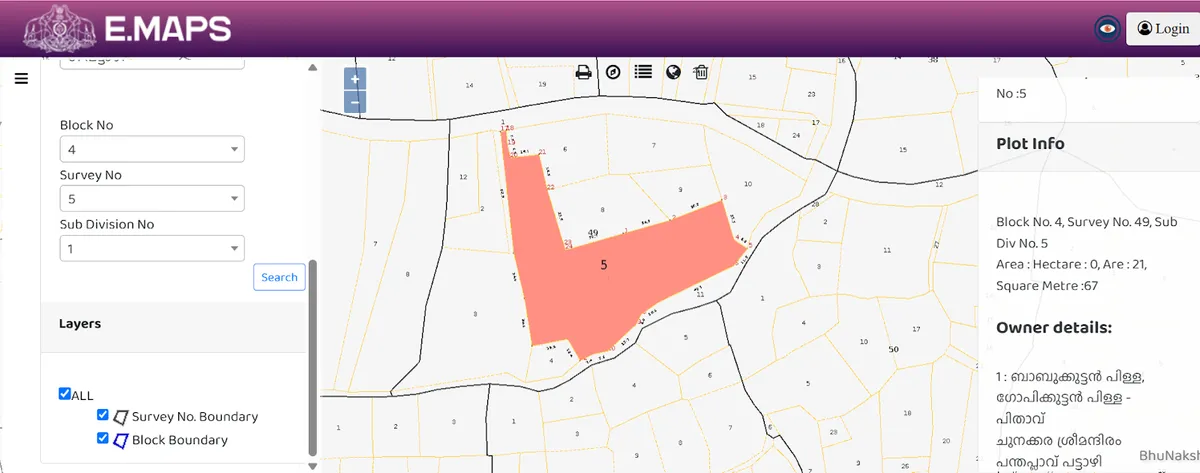The width and height of the screenshot is (1200, 473).
Task: Expand the Survey No dropdown
Action: click(152, 199)
